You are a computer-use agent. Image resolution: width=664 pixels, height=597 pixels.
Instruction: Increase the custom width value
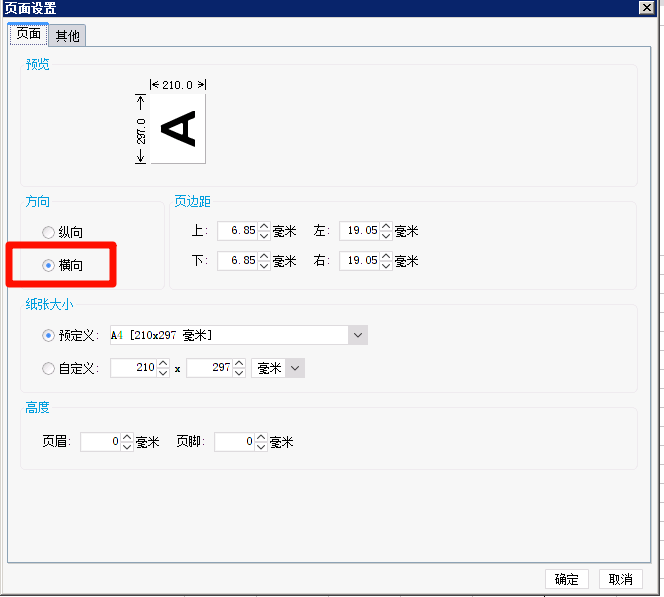pos(163,364)
